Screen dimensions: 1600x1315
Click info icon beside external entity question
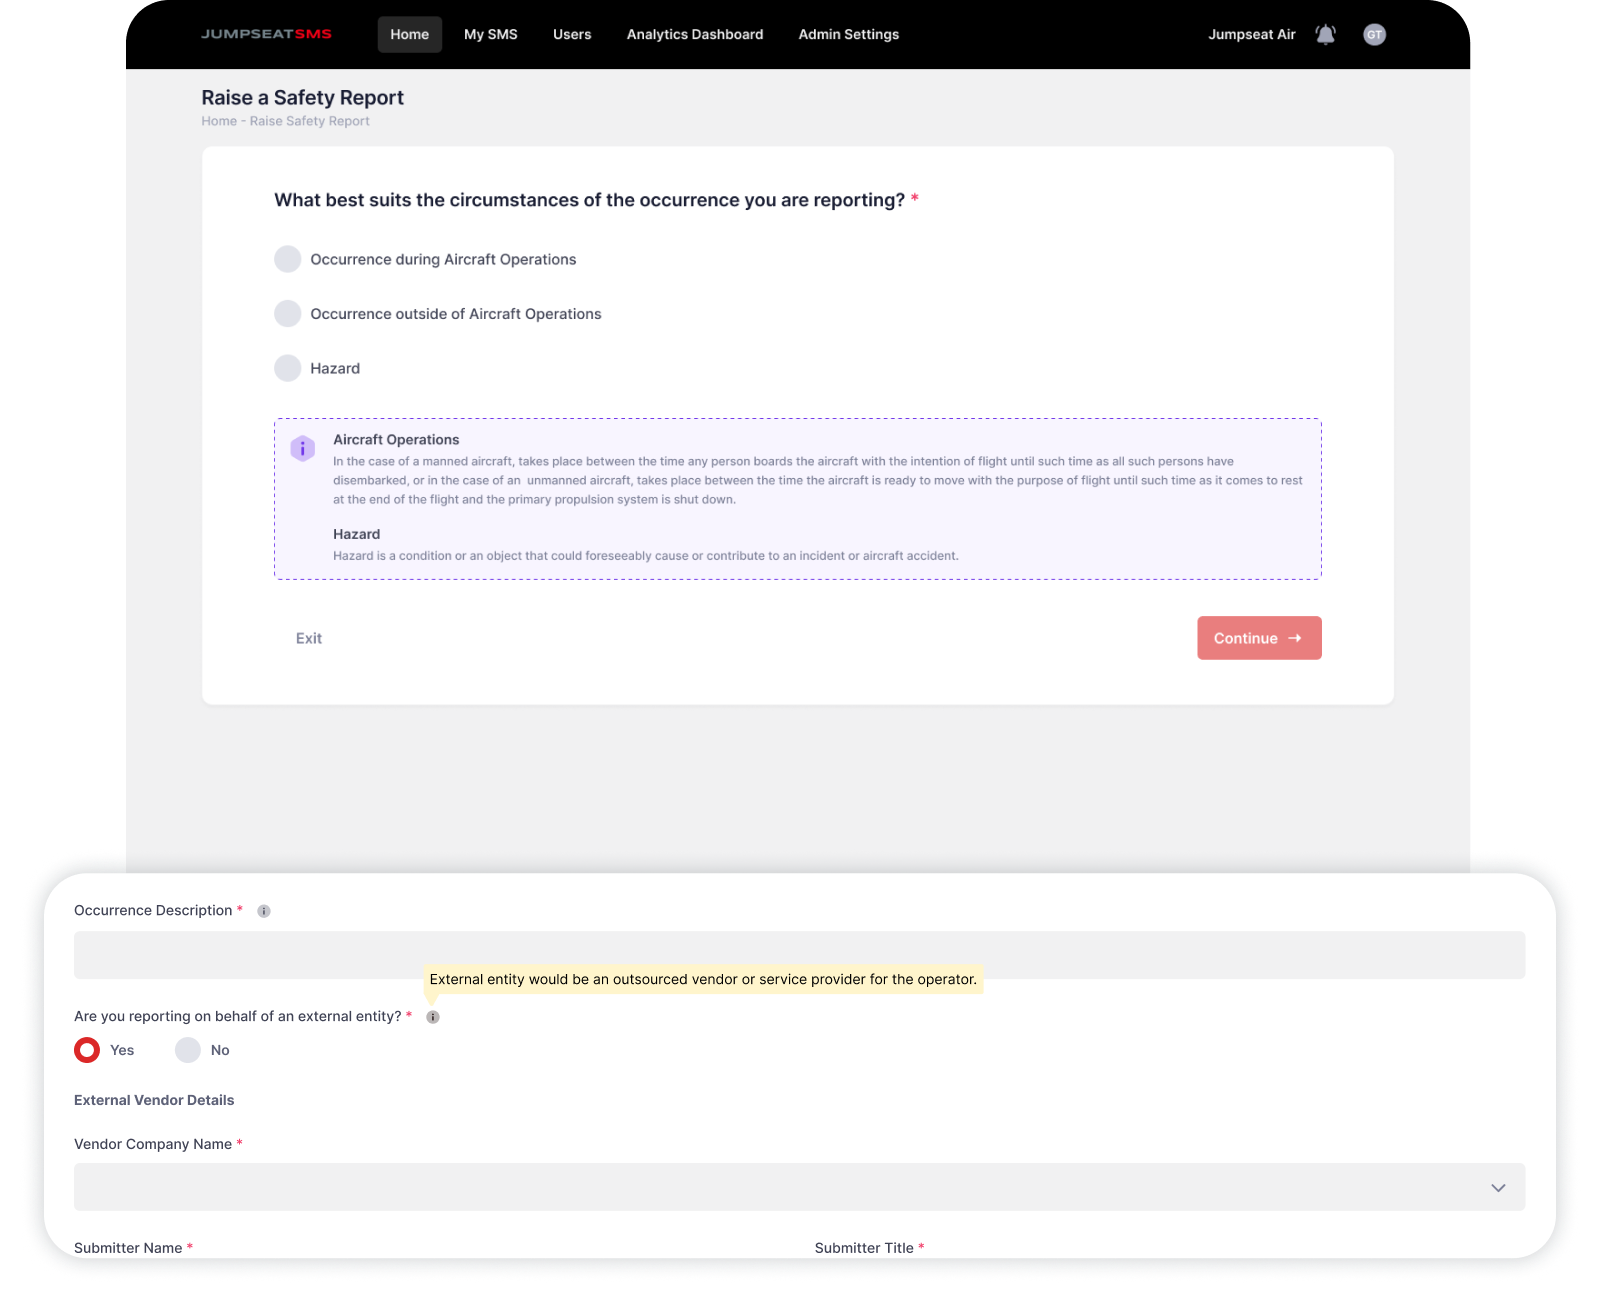coord(433,1017)
